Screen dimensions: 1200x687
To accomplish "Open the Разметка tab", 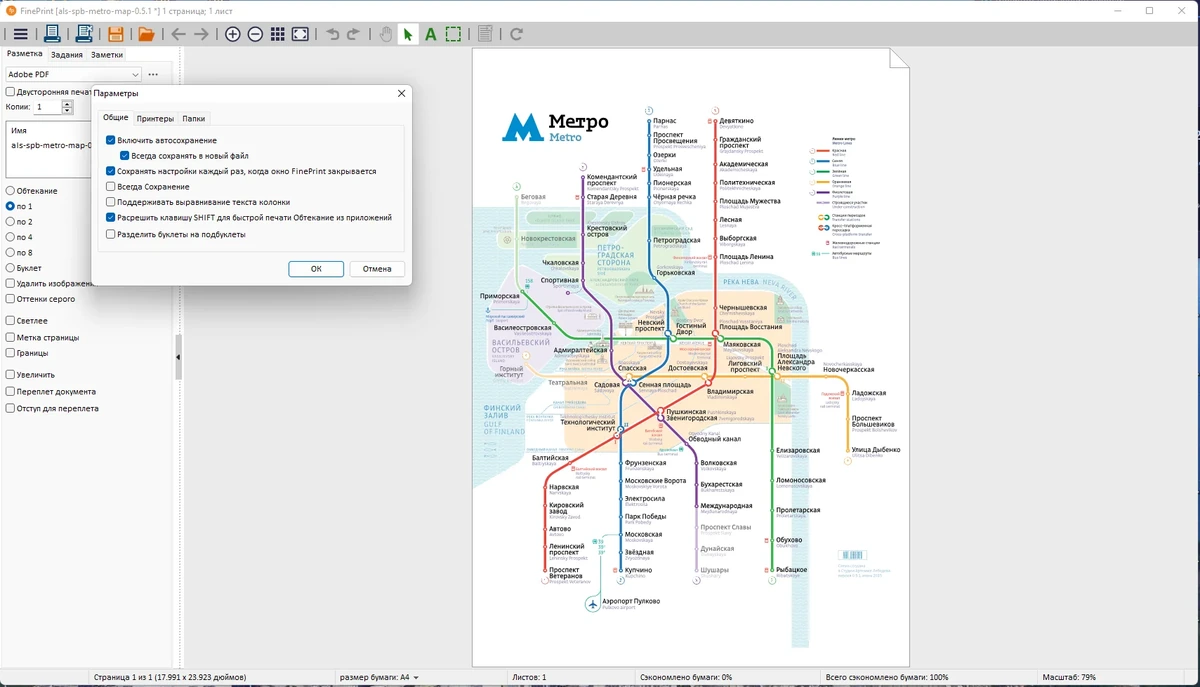I will [x=25, y=54].
